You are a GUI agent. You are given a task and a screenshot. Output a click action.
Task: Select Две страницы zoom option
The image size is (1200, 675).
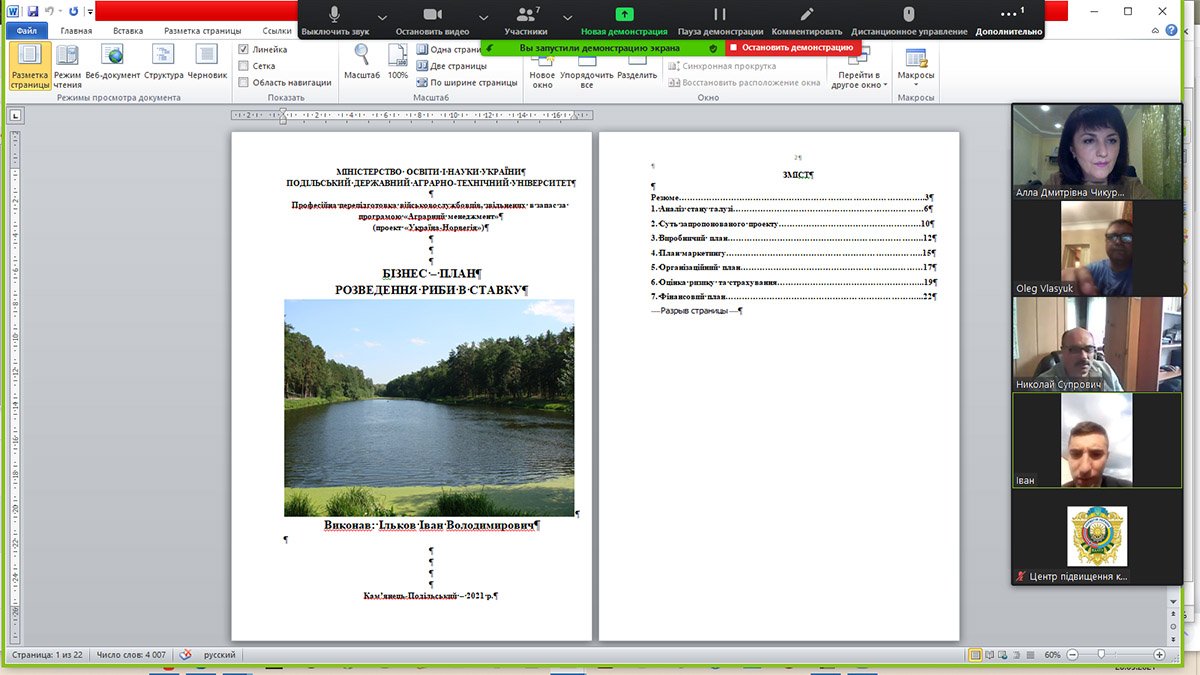click(451, 66)
